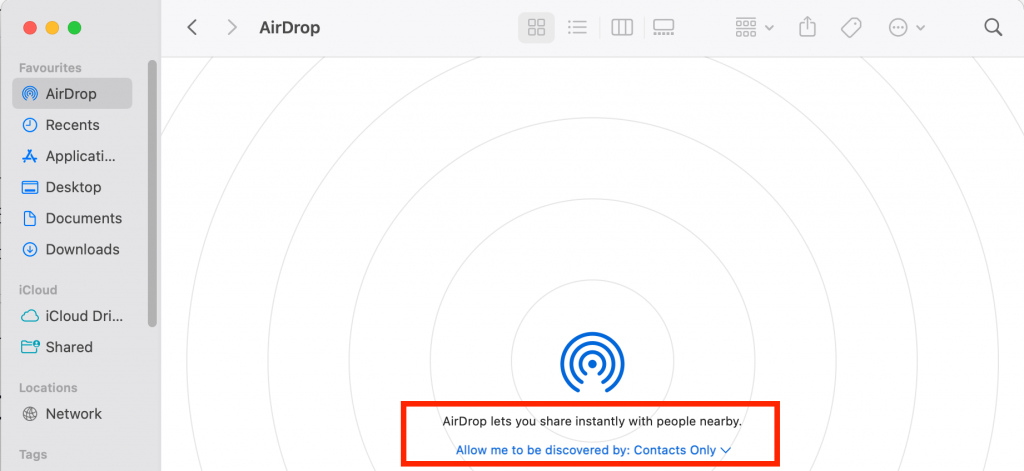Open Recents in the sidebar

click(x=72, y=125)
